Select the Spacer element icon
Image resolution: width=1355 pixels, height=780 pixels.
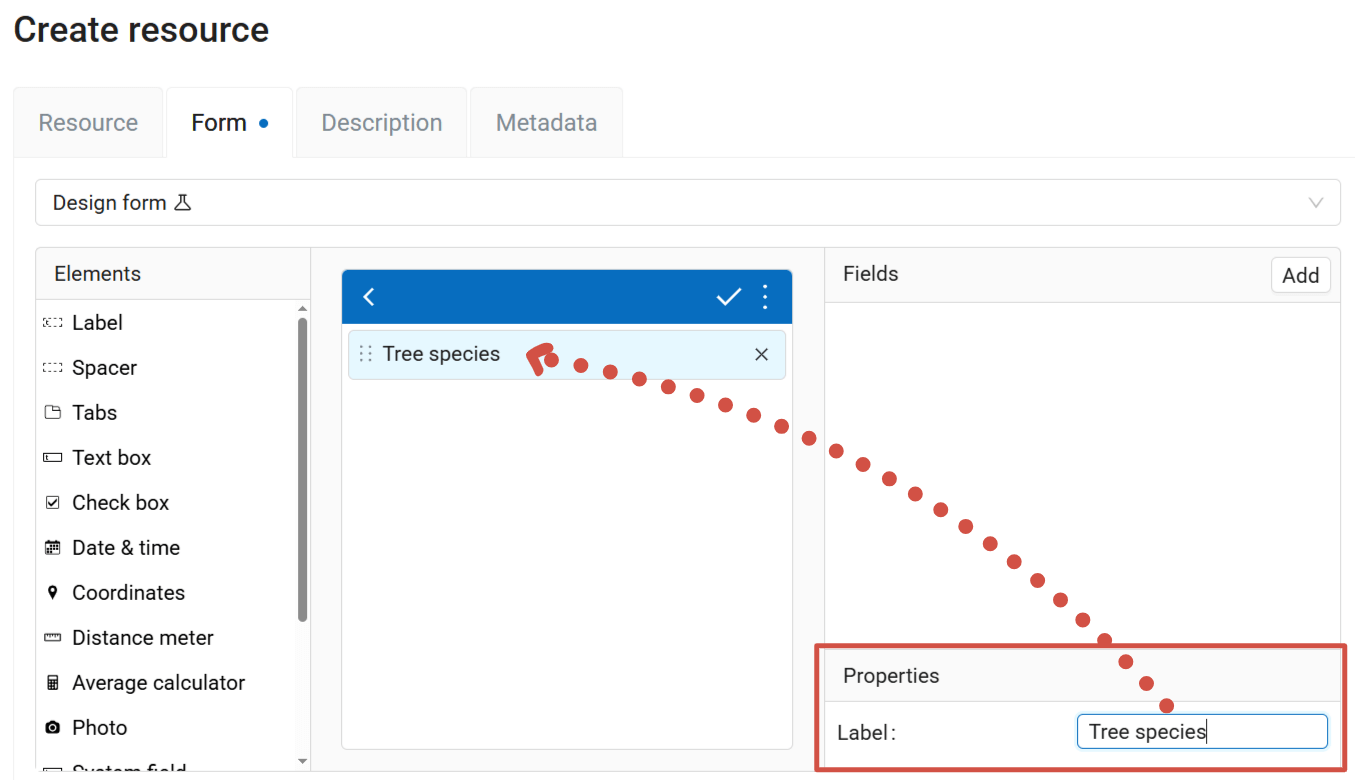click(x=53, y=368)
